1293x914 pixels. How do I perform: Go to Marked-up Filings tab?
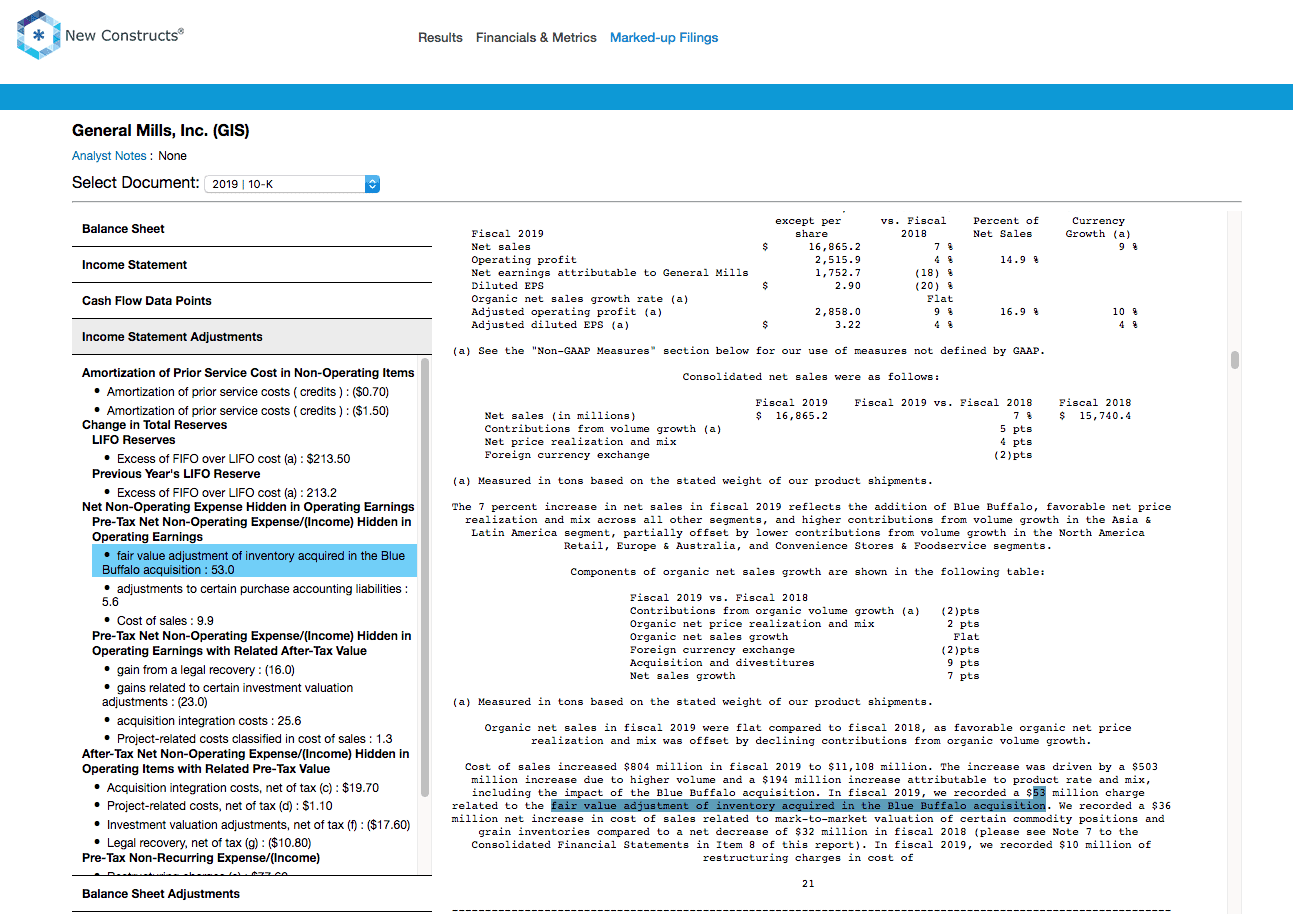point(664,38)
